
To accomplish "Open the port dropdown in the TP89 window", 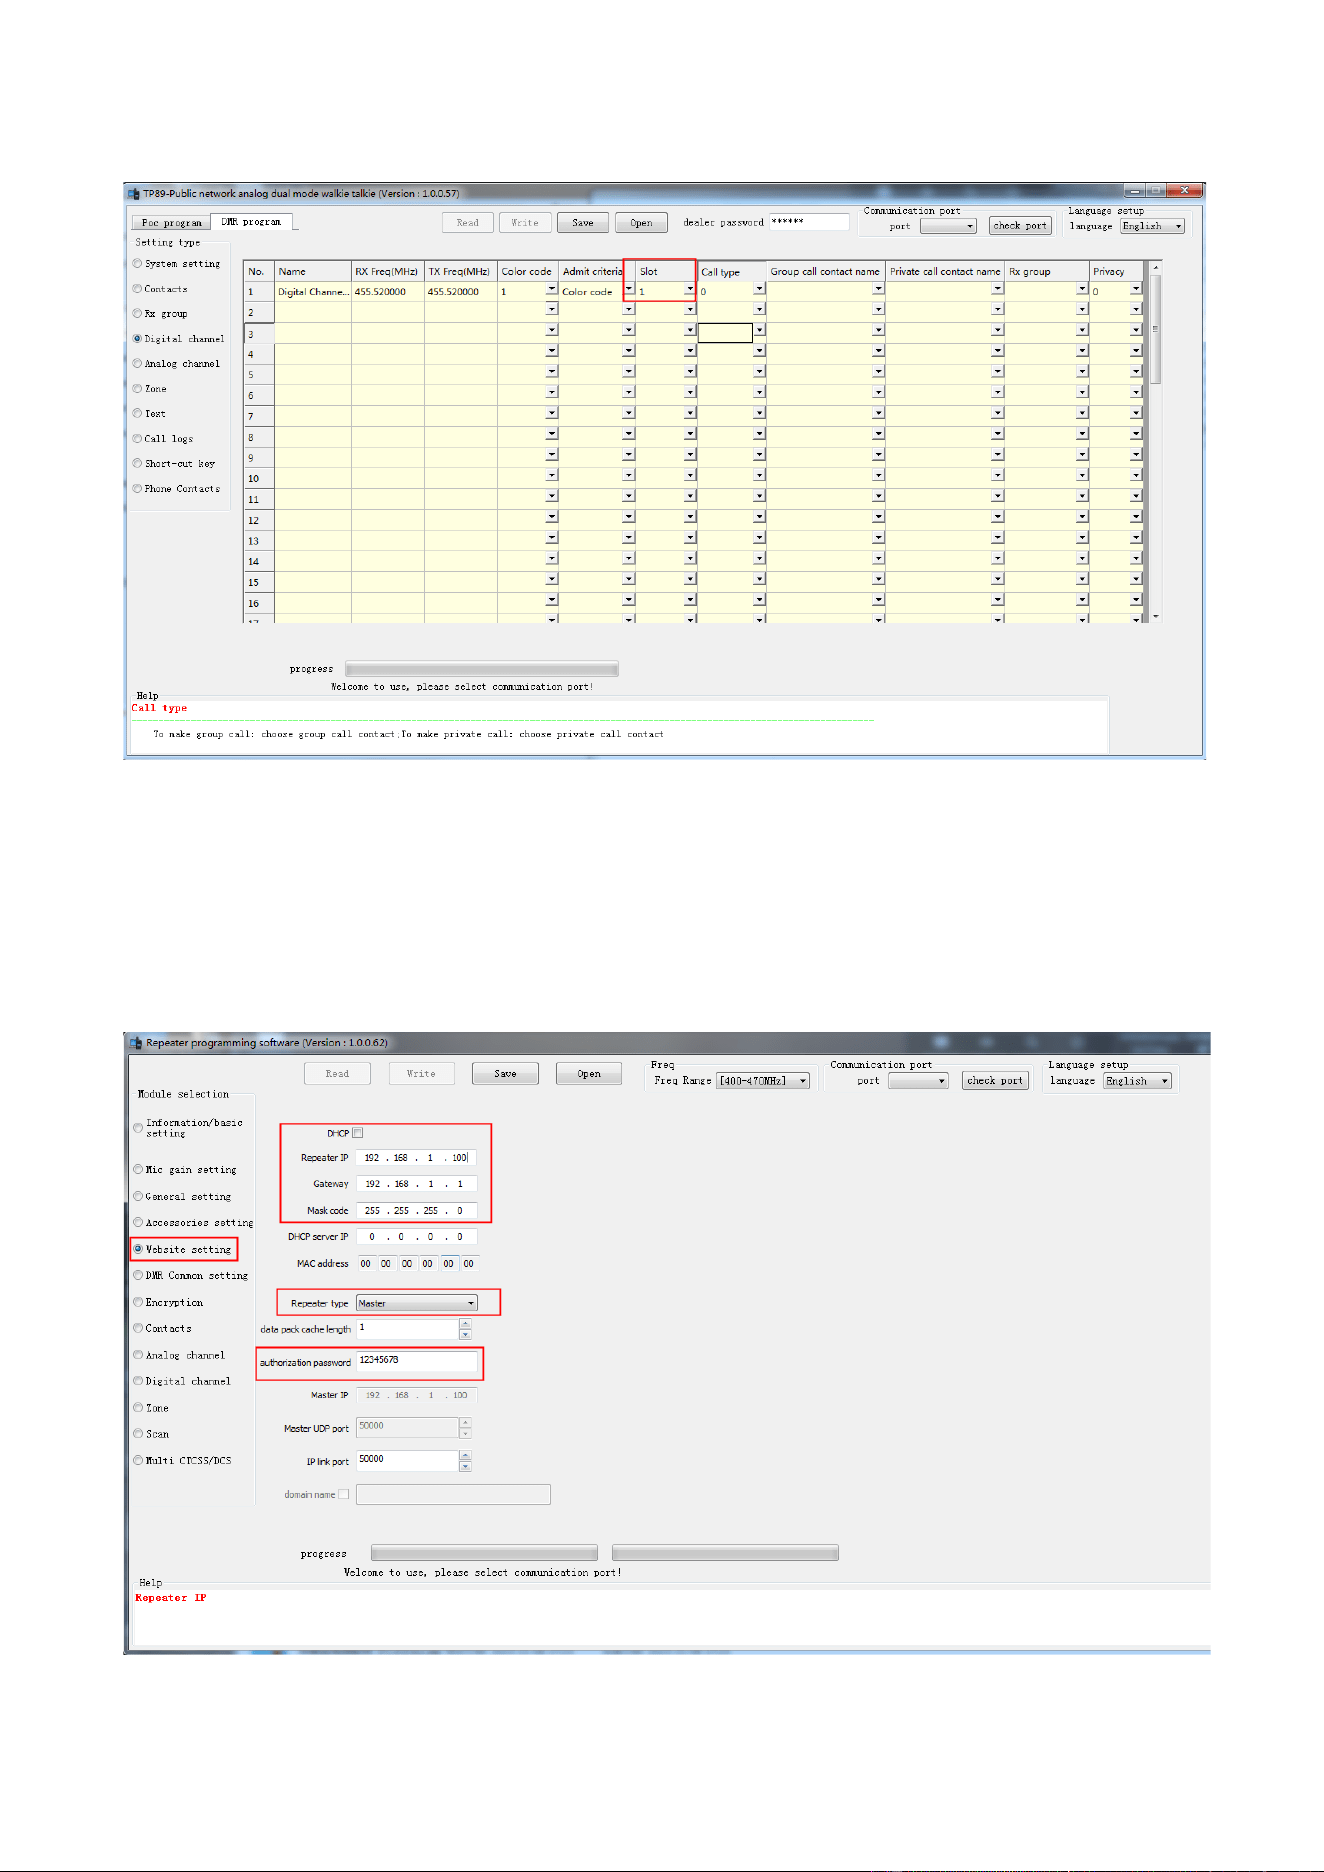I will coord(948,226).
